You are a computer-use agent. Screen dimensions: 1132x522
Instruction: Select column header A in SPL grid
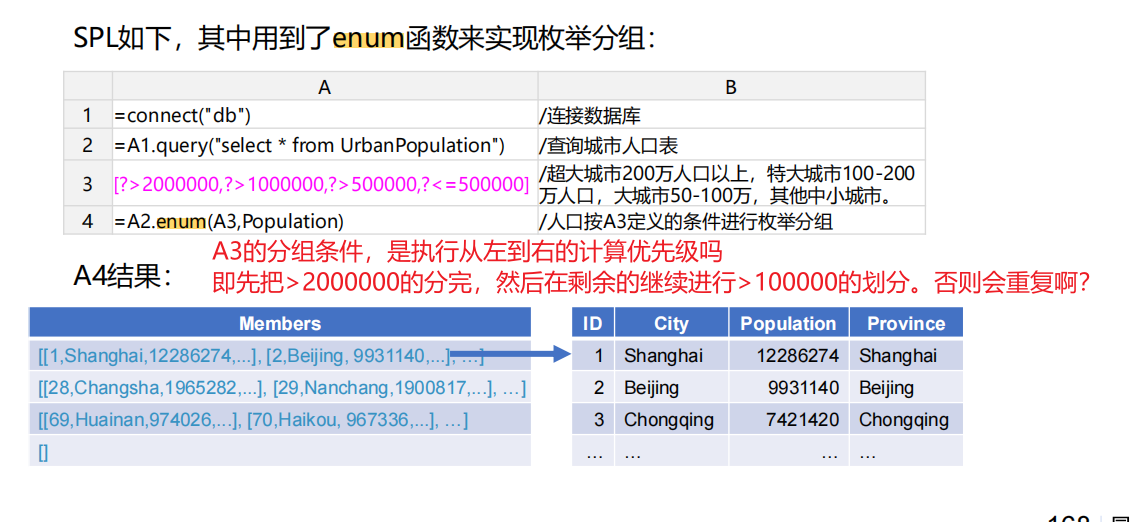click(324, 87)
